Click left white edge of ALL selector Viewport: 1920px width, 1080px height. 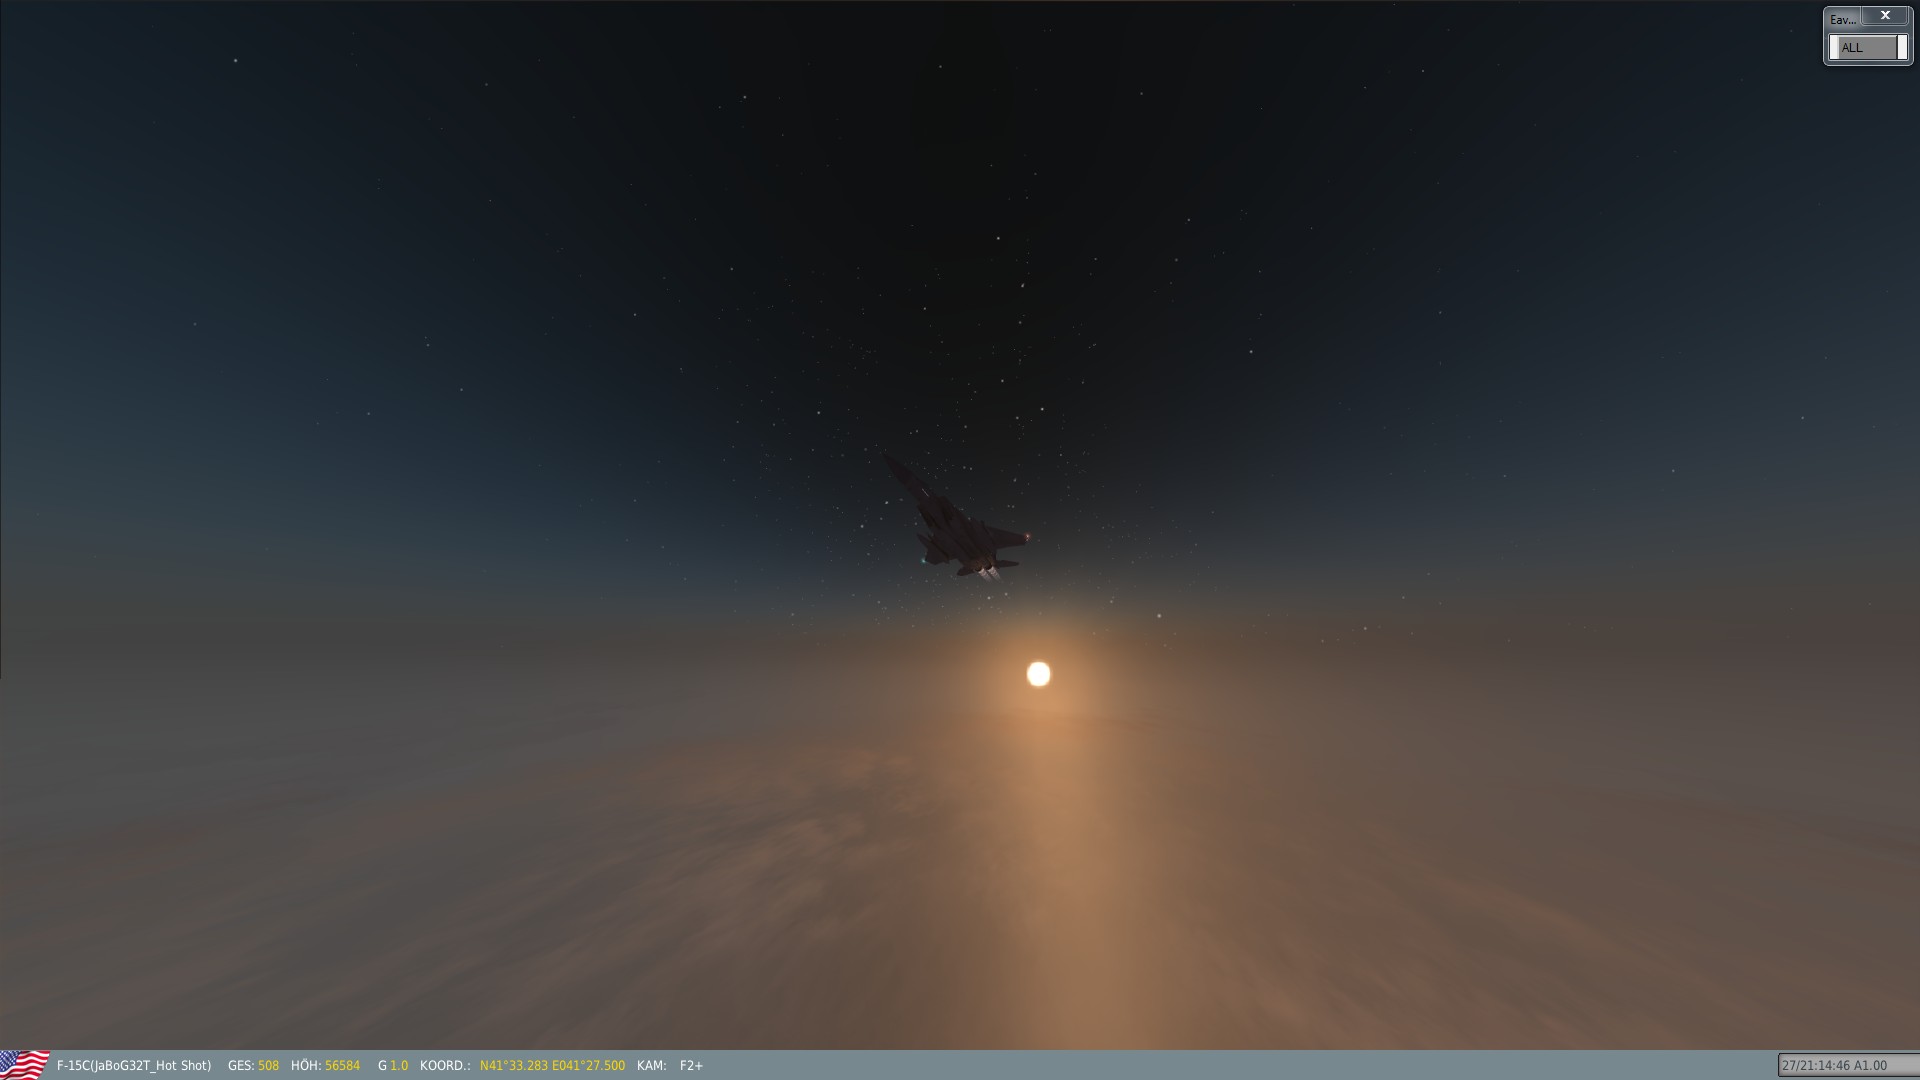(x=1834, y=48)
